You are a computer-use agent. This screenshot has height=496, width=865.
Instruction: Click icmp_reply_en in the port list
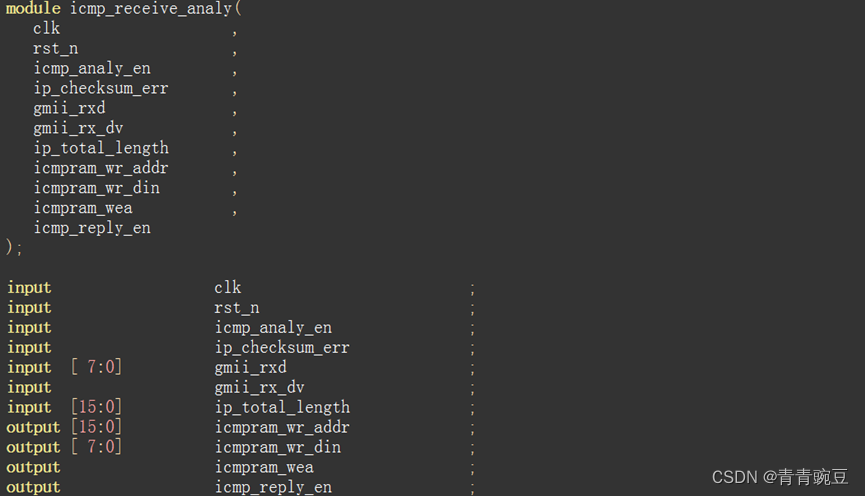[x=92, y=228]
